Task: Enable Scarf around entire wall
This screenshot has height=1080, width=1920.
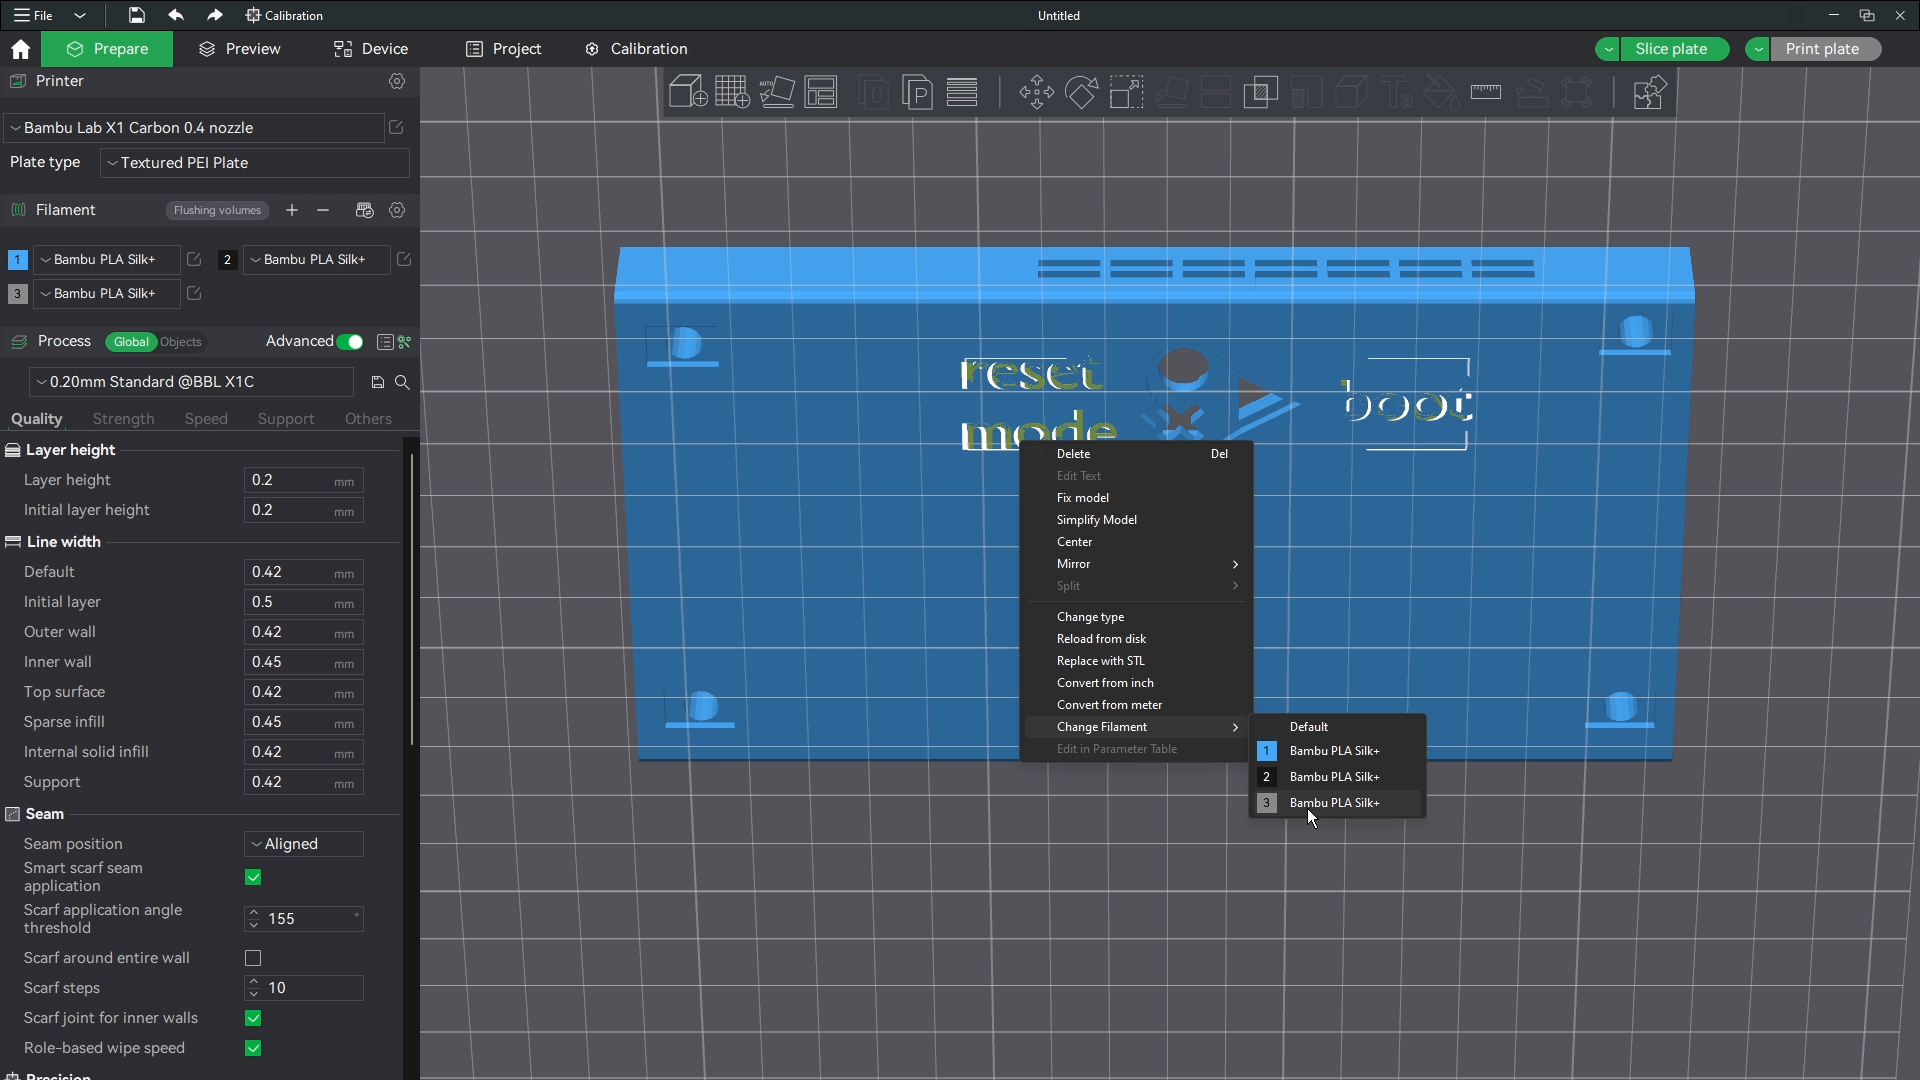Action: [x=253, y=958]
